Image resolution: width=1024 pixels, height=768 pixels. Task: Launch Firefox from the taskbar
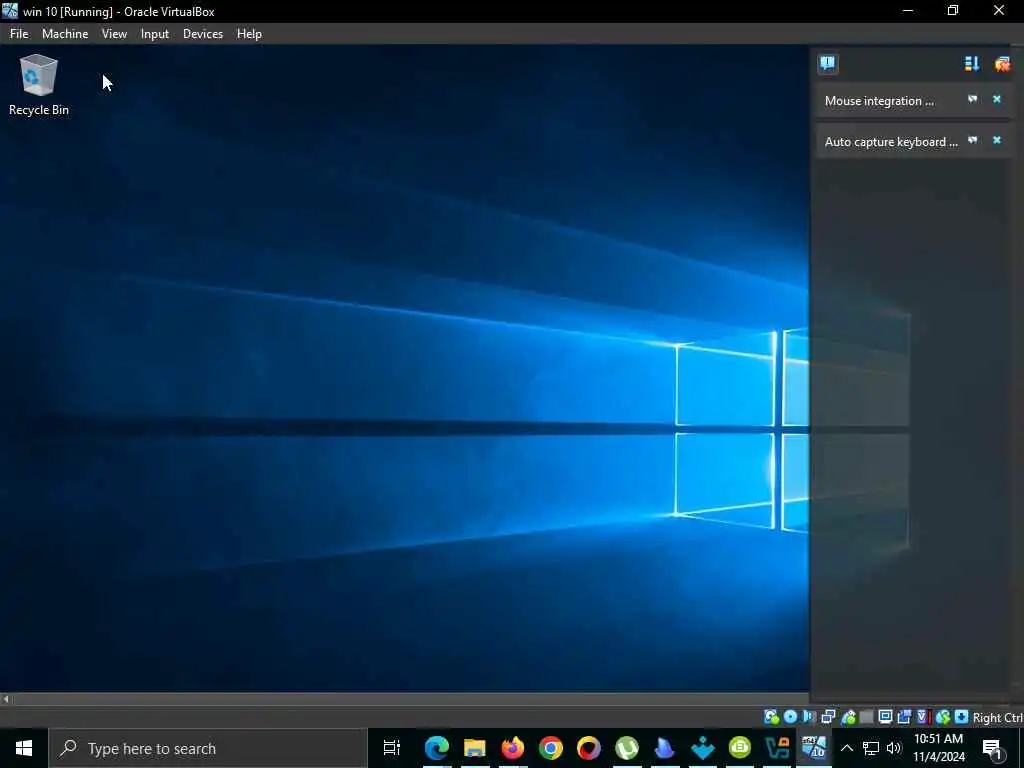(x=513, y=748)
